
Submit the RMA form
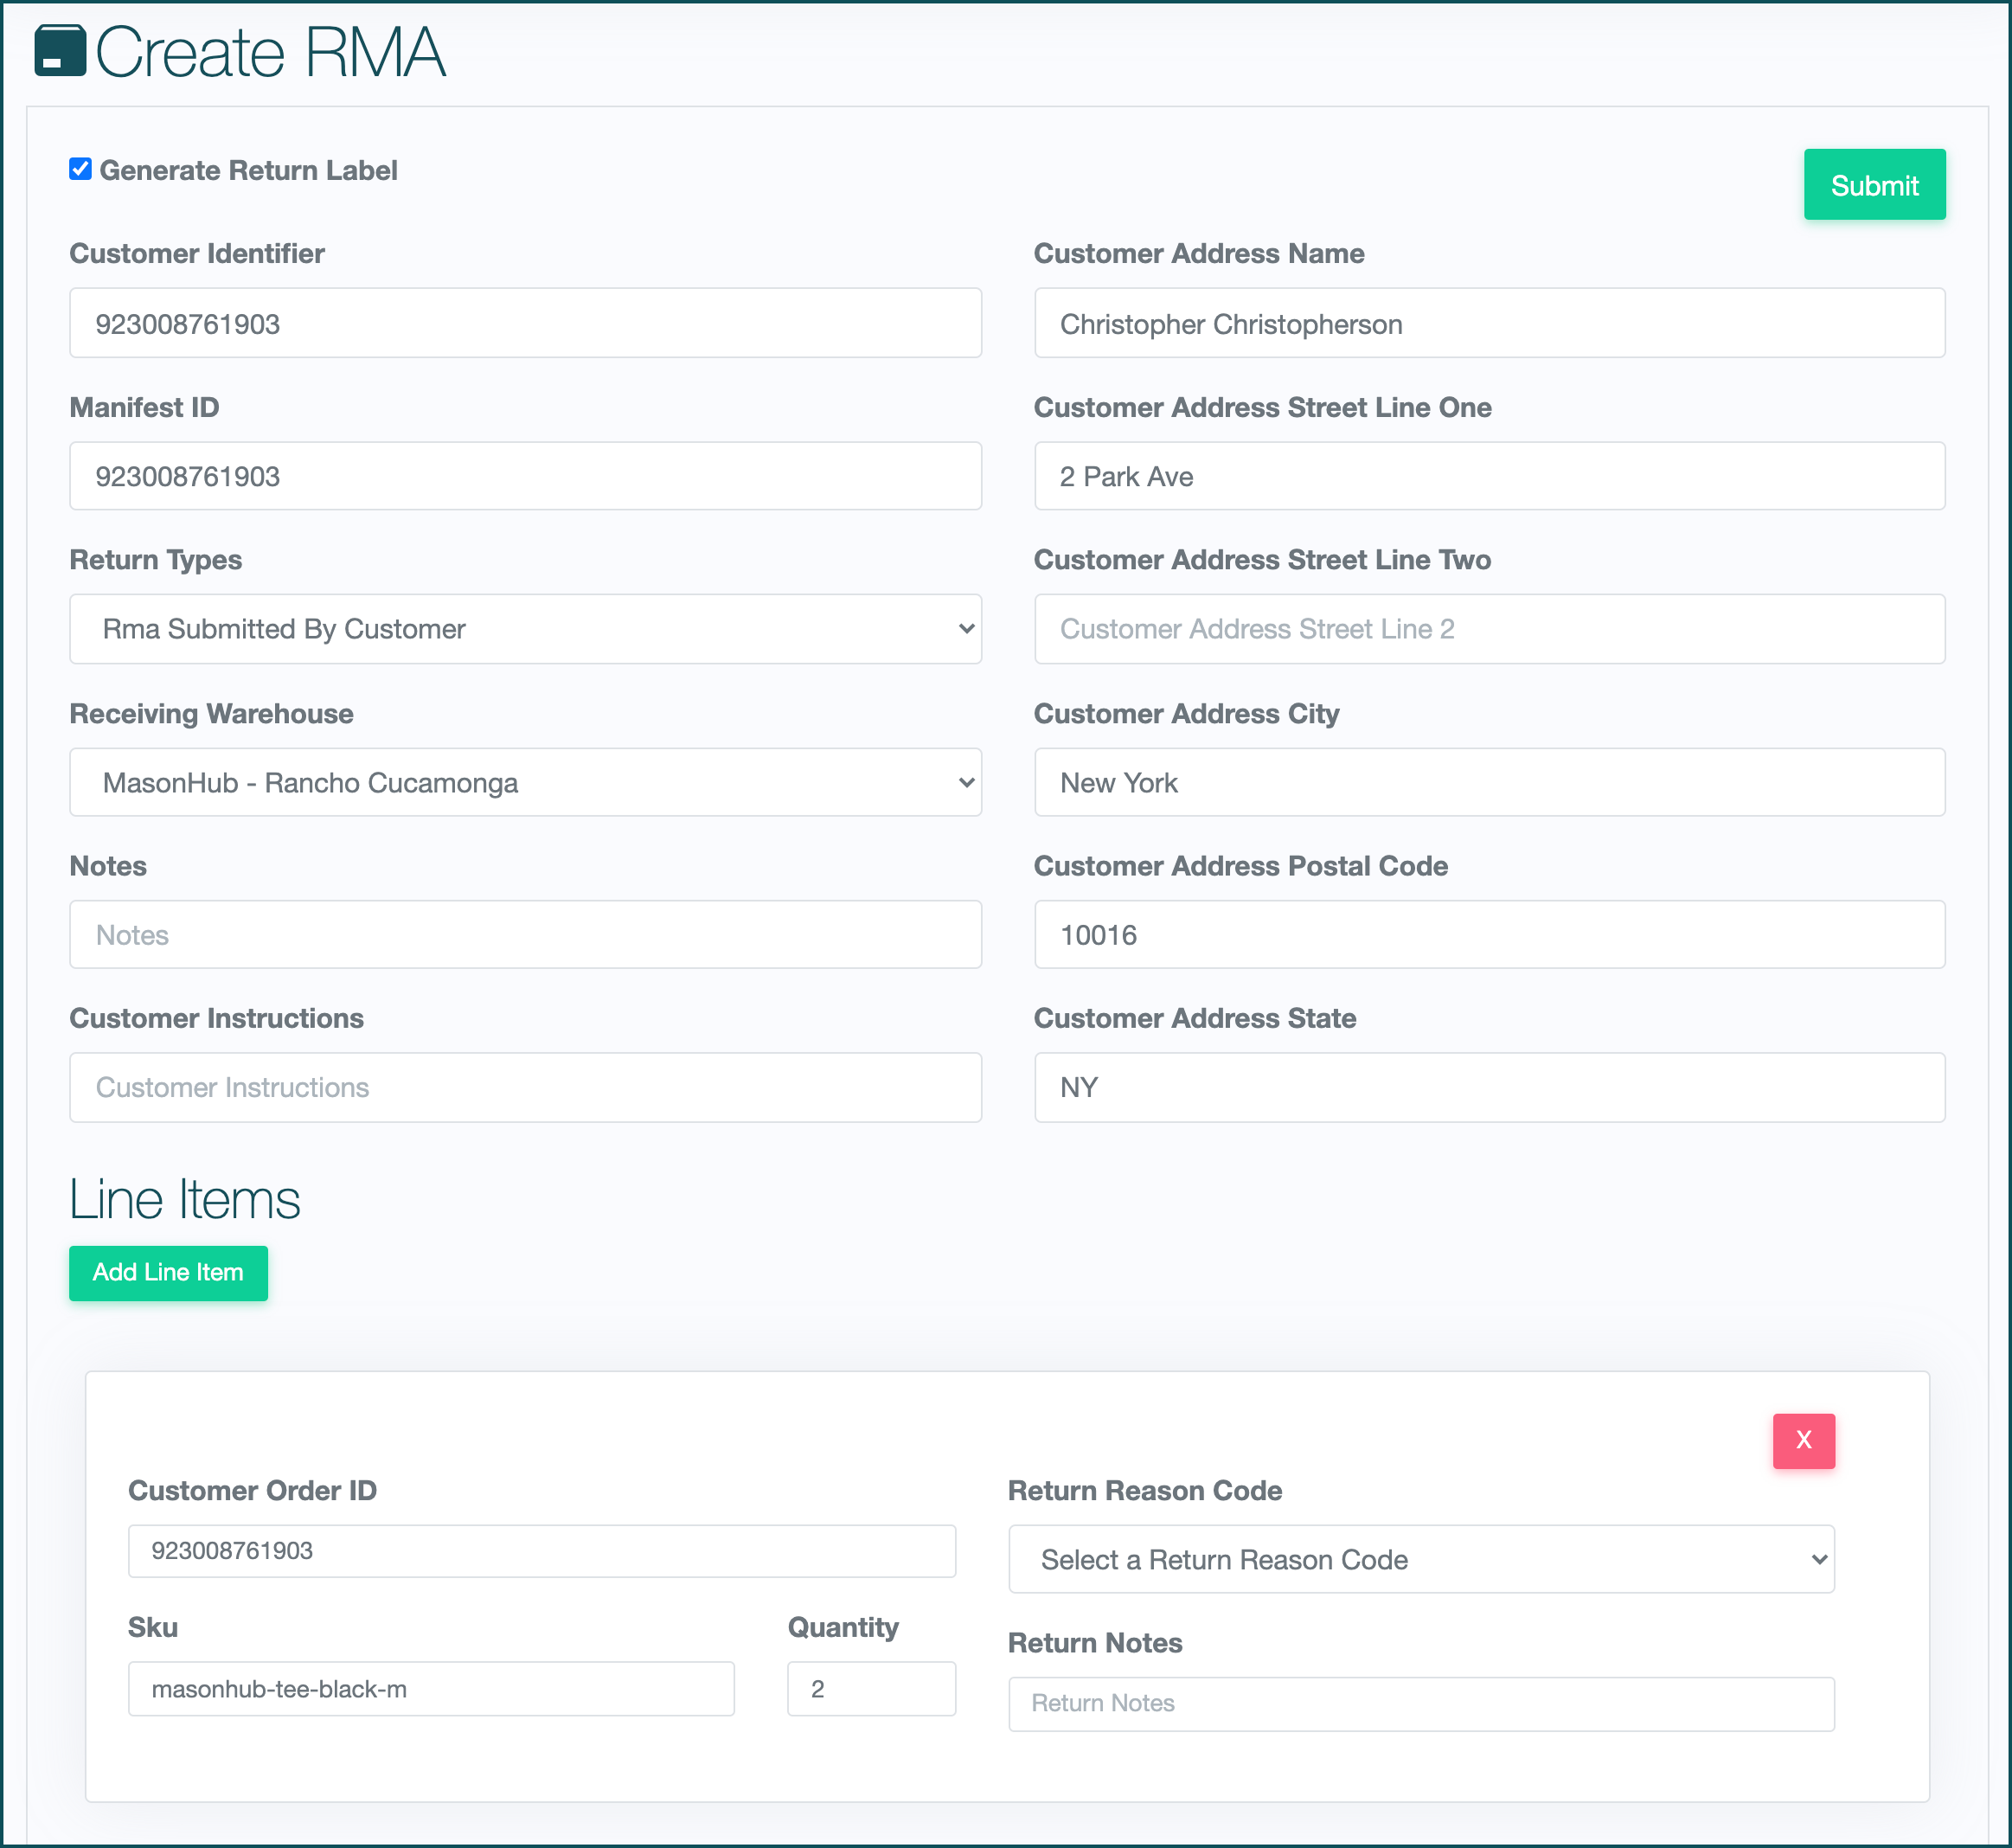(x=1874, y=185)
